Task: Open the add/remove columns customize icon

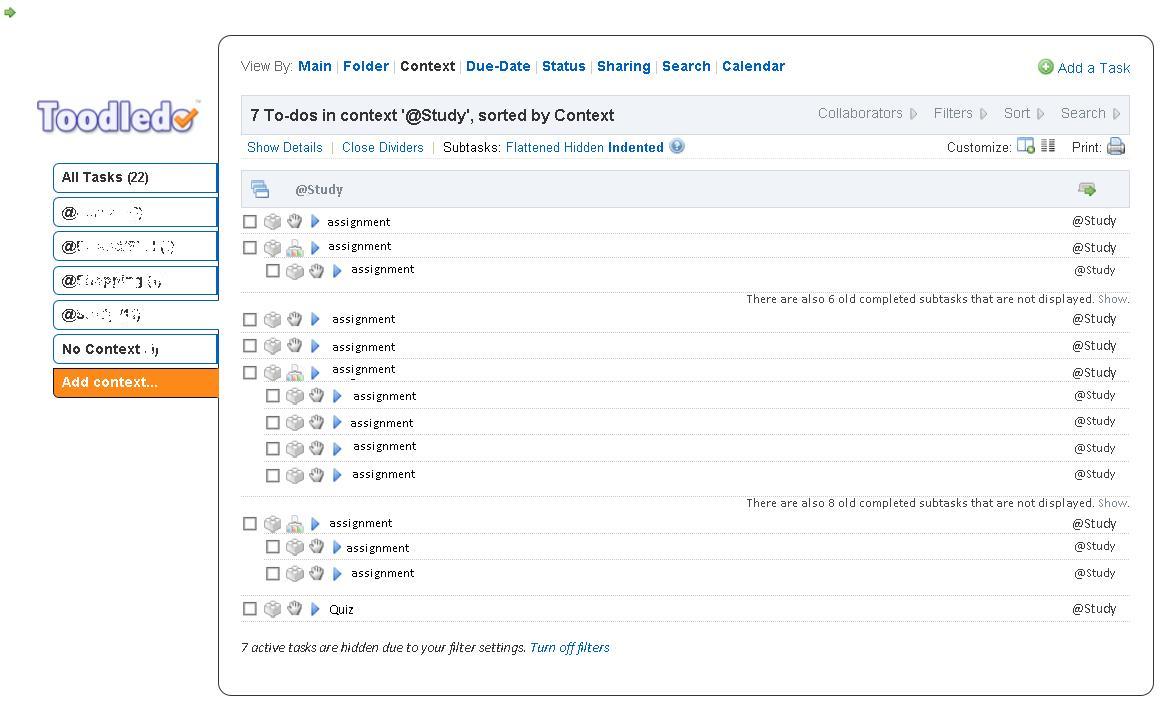Action: [x=1025, y=146]
